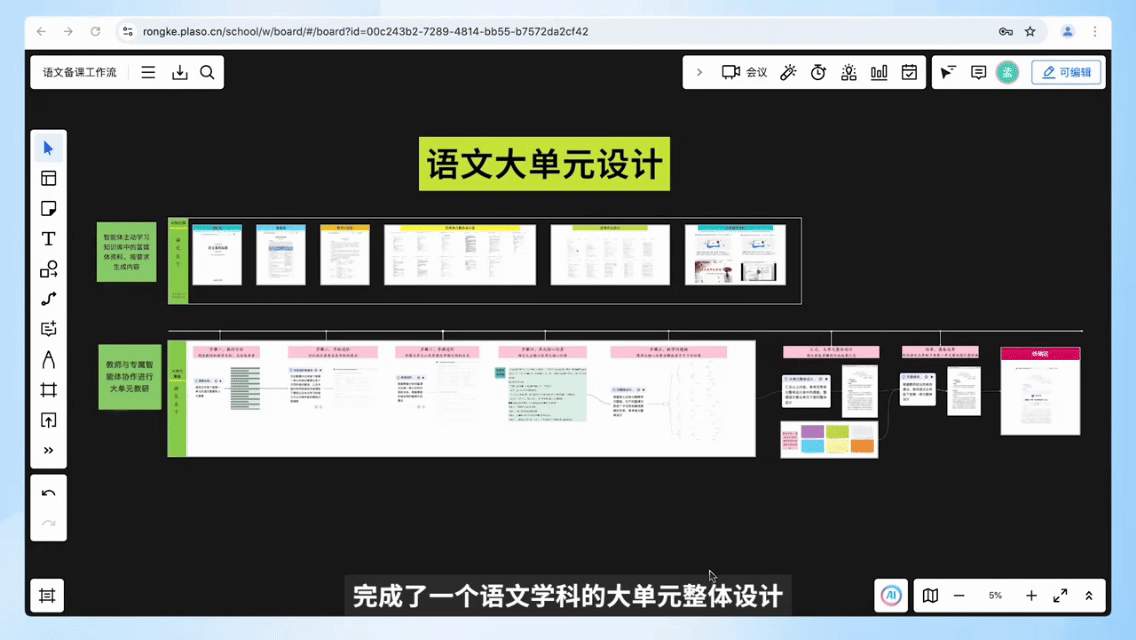Screen dimensions: 1136x640
Task: Open the minimap icon
Action: click(930, 596)
